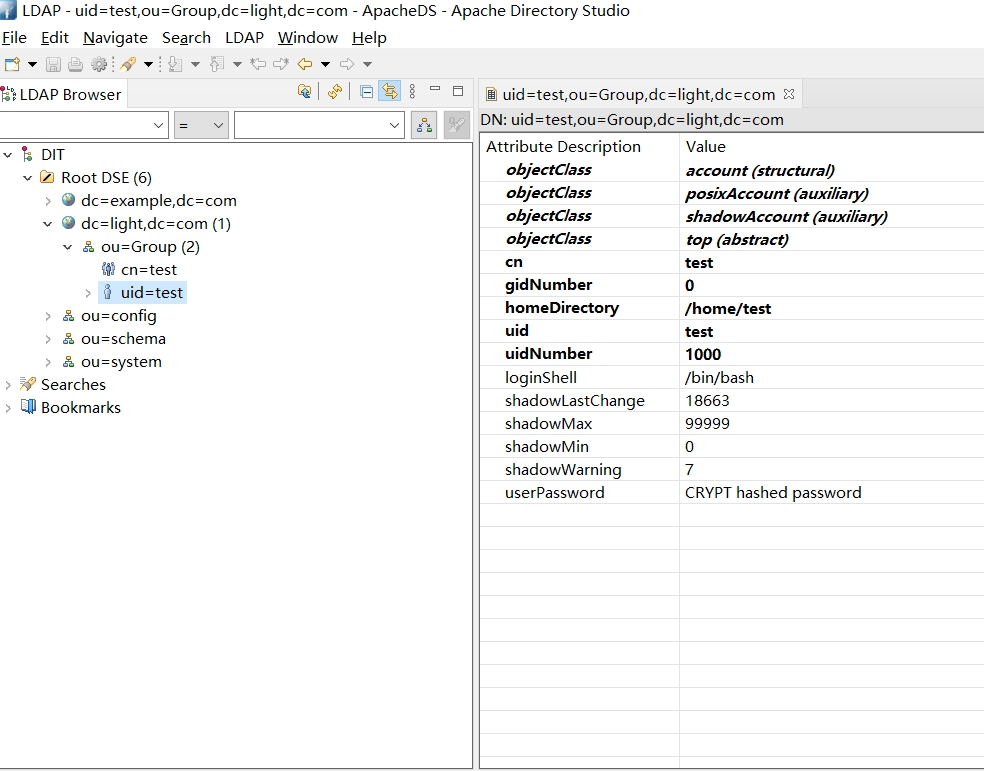Screen dimensions: 984x771
Task: Click the New wizard toolbar icon
Action: pyautogui.click(x=13, y=64)
